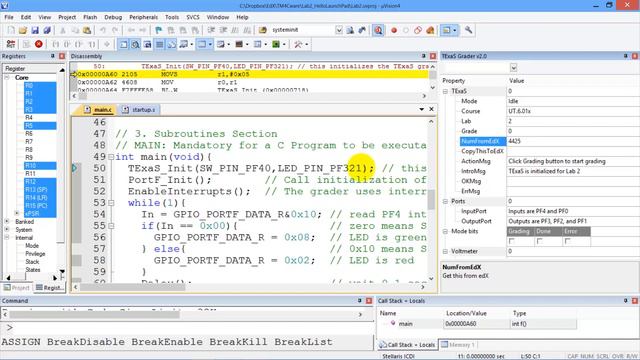
Task: Close the TExaS Grader panel
Action: click(635, 56)
